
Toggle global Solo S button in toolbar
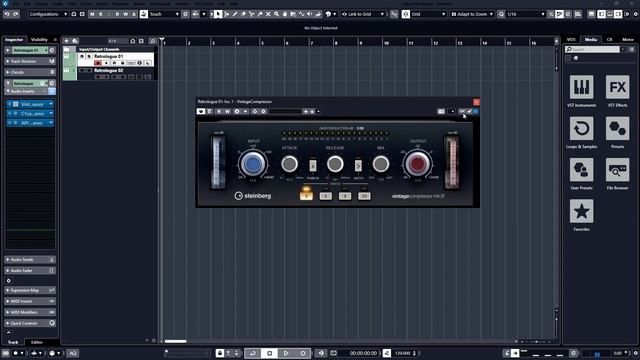click(100, 14)
